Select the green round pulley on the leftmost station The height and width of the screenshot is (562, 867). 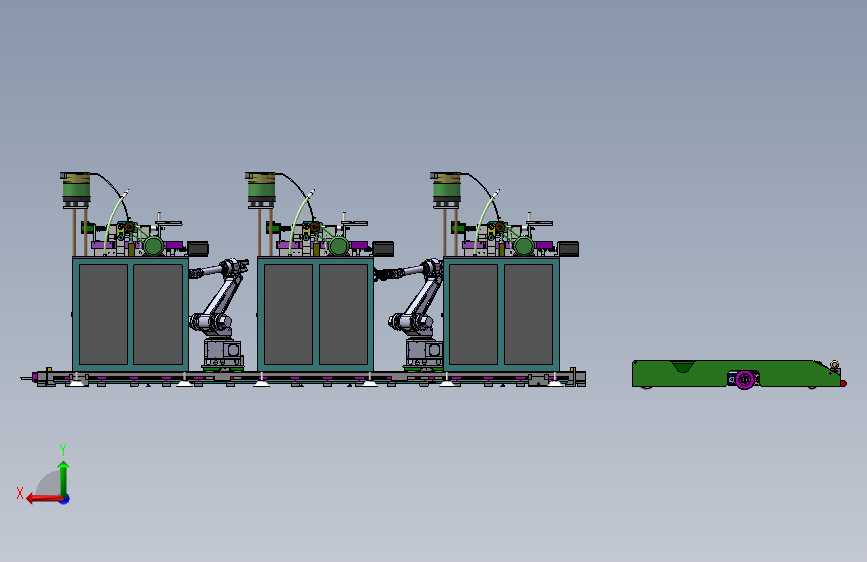(154, 246)
